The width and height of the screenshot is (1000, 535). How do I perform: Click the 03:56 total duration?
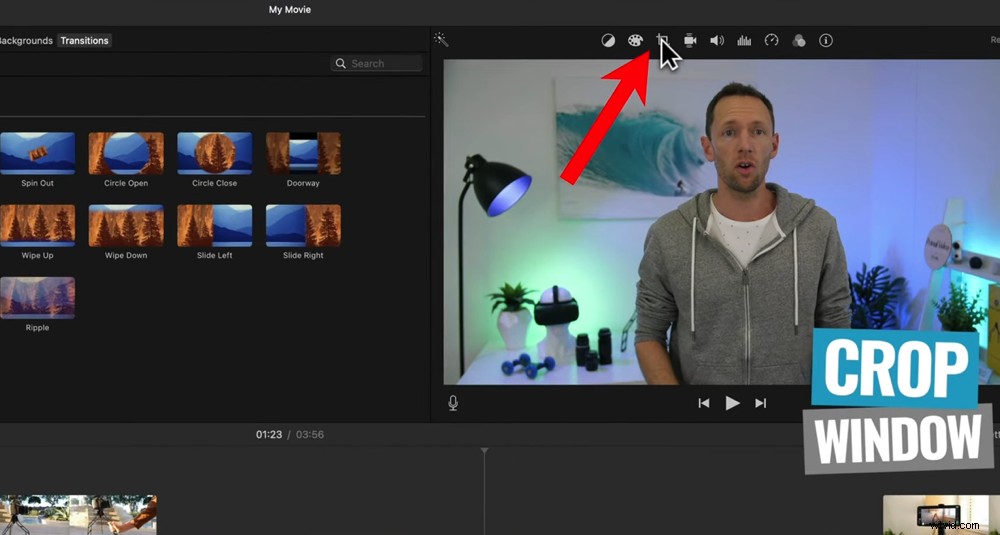[310, 434]
